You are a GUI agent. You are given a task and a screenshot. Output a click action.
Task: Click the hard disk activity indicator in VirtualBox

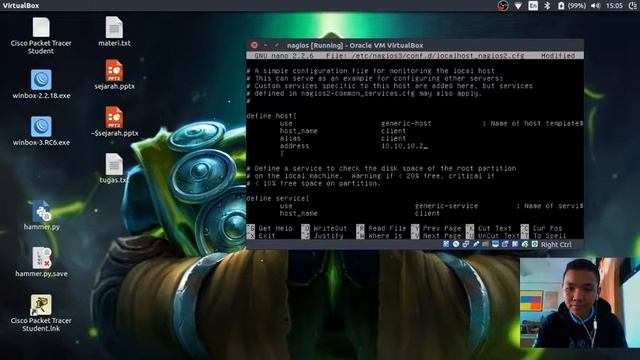click(x=446, y=244)
